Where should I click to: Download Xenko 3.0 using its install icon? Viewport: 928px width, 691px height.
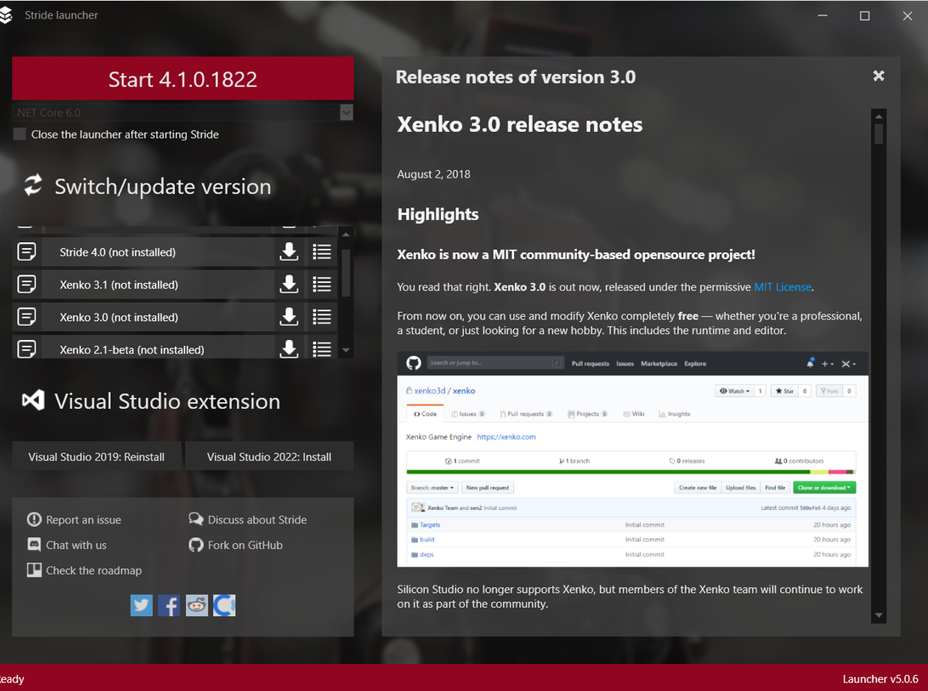[289, 317]
